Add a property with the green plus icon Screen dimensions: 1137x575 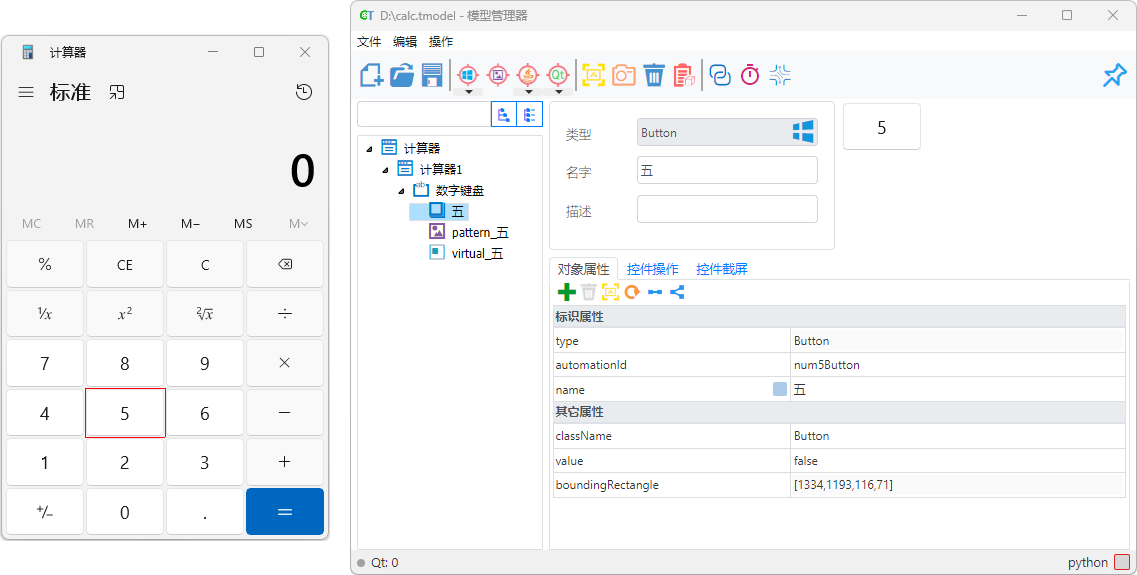coord(566,292)
